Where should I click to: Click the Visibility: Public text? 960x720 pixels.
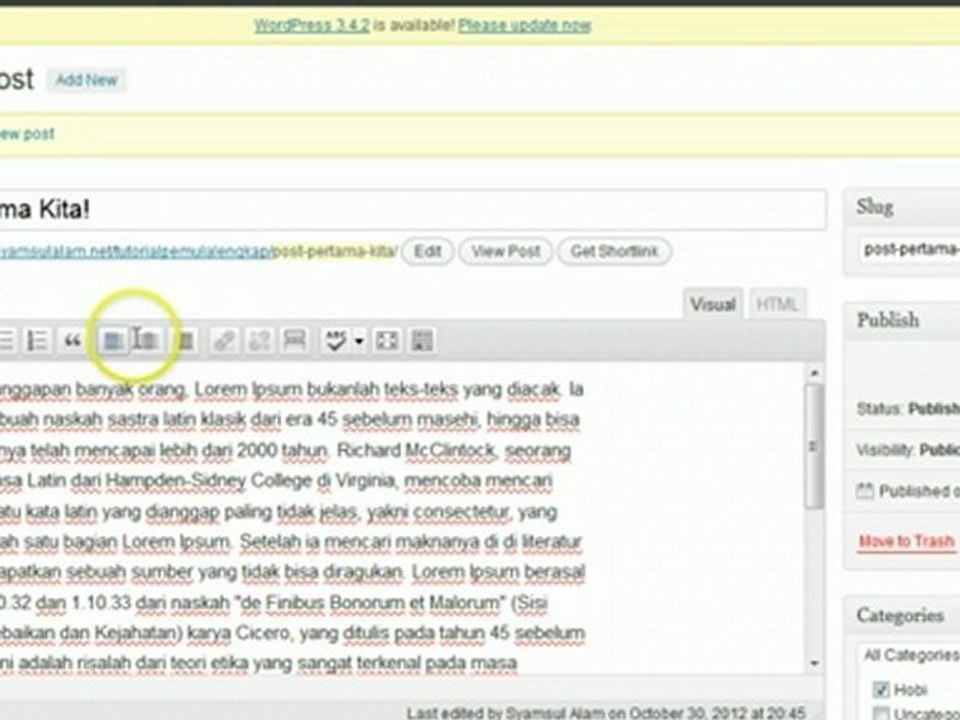coord(909,450)
